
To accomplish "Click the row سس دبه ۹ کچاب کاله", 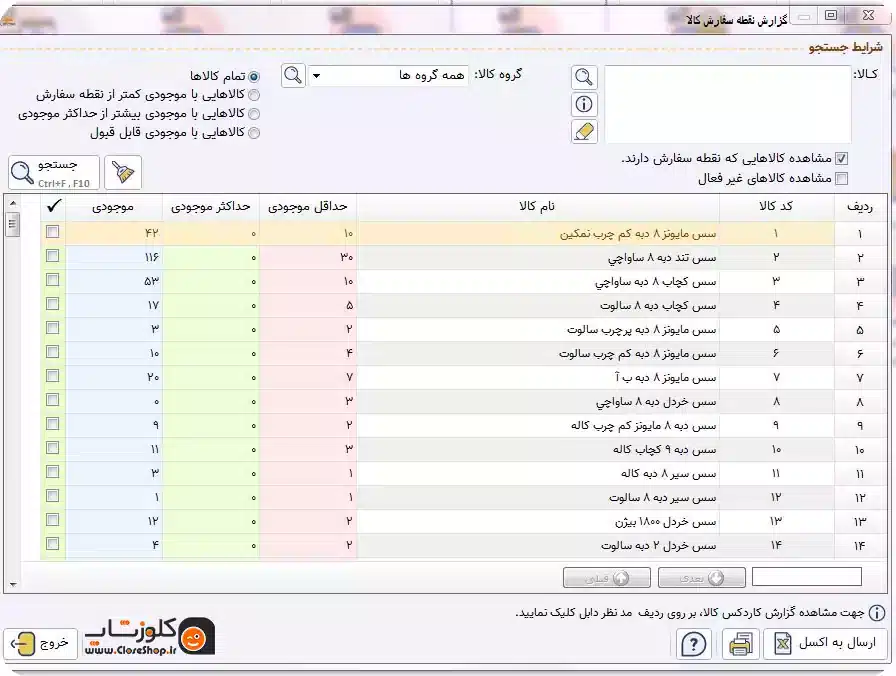I will pyautogui.click(x=463, y=450).
